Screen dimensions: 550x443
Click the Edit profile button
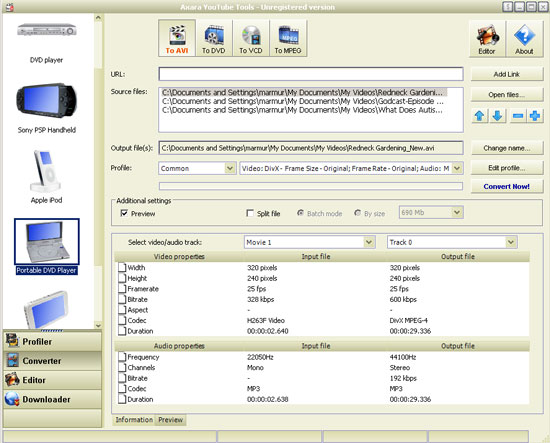[507, 168]
